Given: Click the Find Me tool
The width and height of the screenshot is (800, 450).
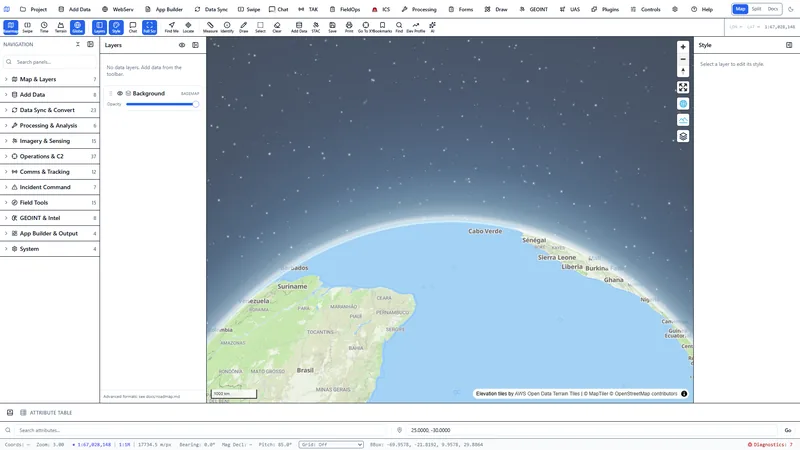Looking at the screenshot, I should tap(171, 27).
